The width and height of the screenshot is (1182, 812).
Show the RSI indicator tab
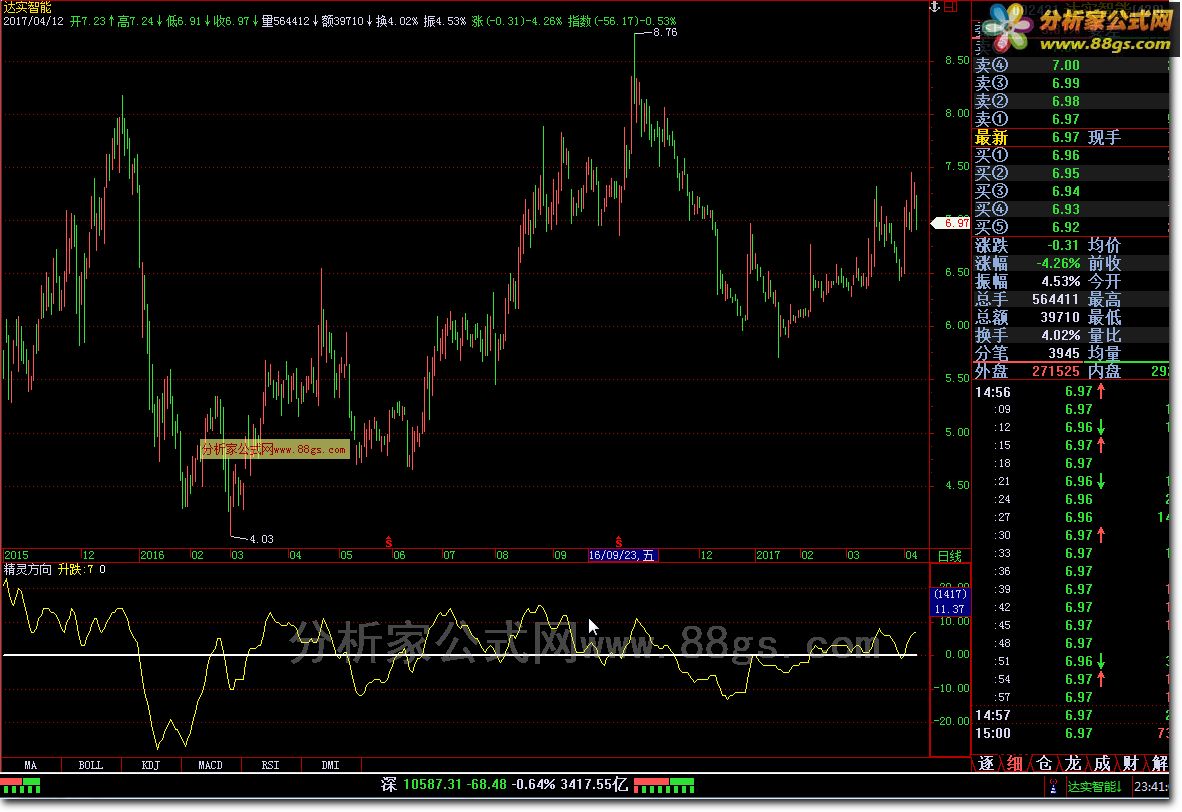271,765
